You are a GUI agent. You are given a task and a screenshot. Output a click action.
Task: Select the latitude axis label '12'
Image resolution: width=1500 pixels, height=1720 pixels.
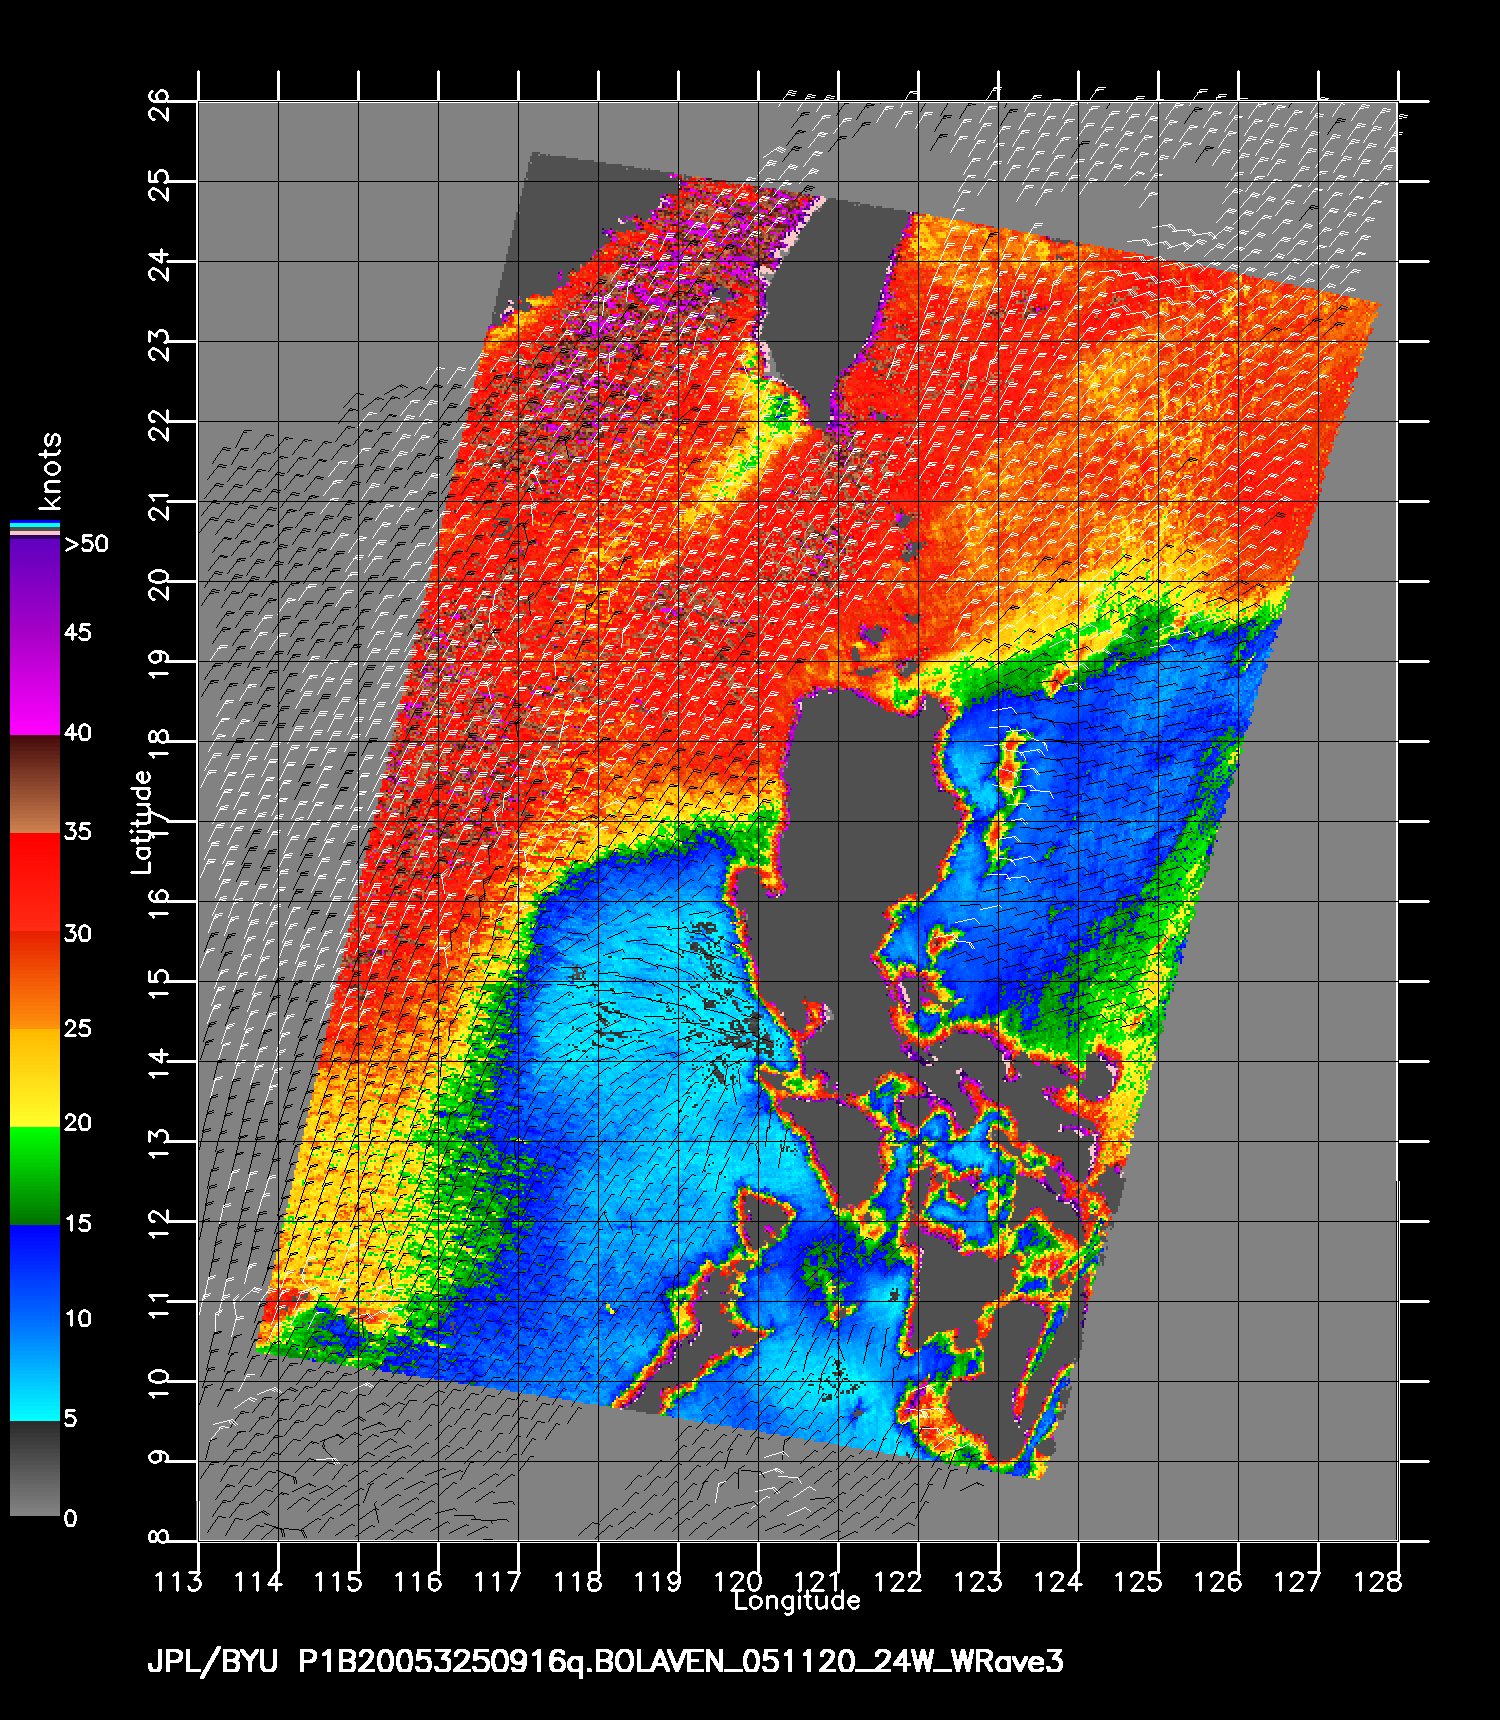pyautogui.click(x=160, y=1224)
